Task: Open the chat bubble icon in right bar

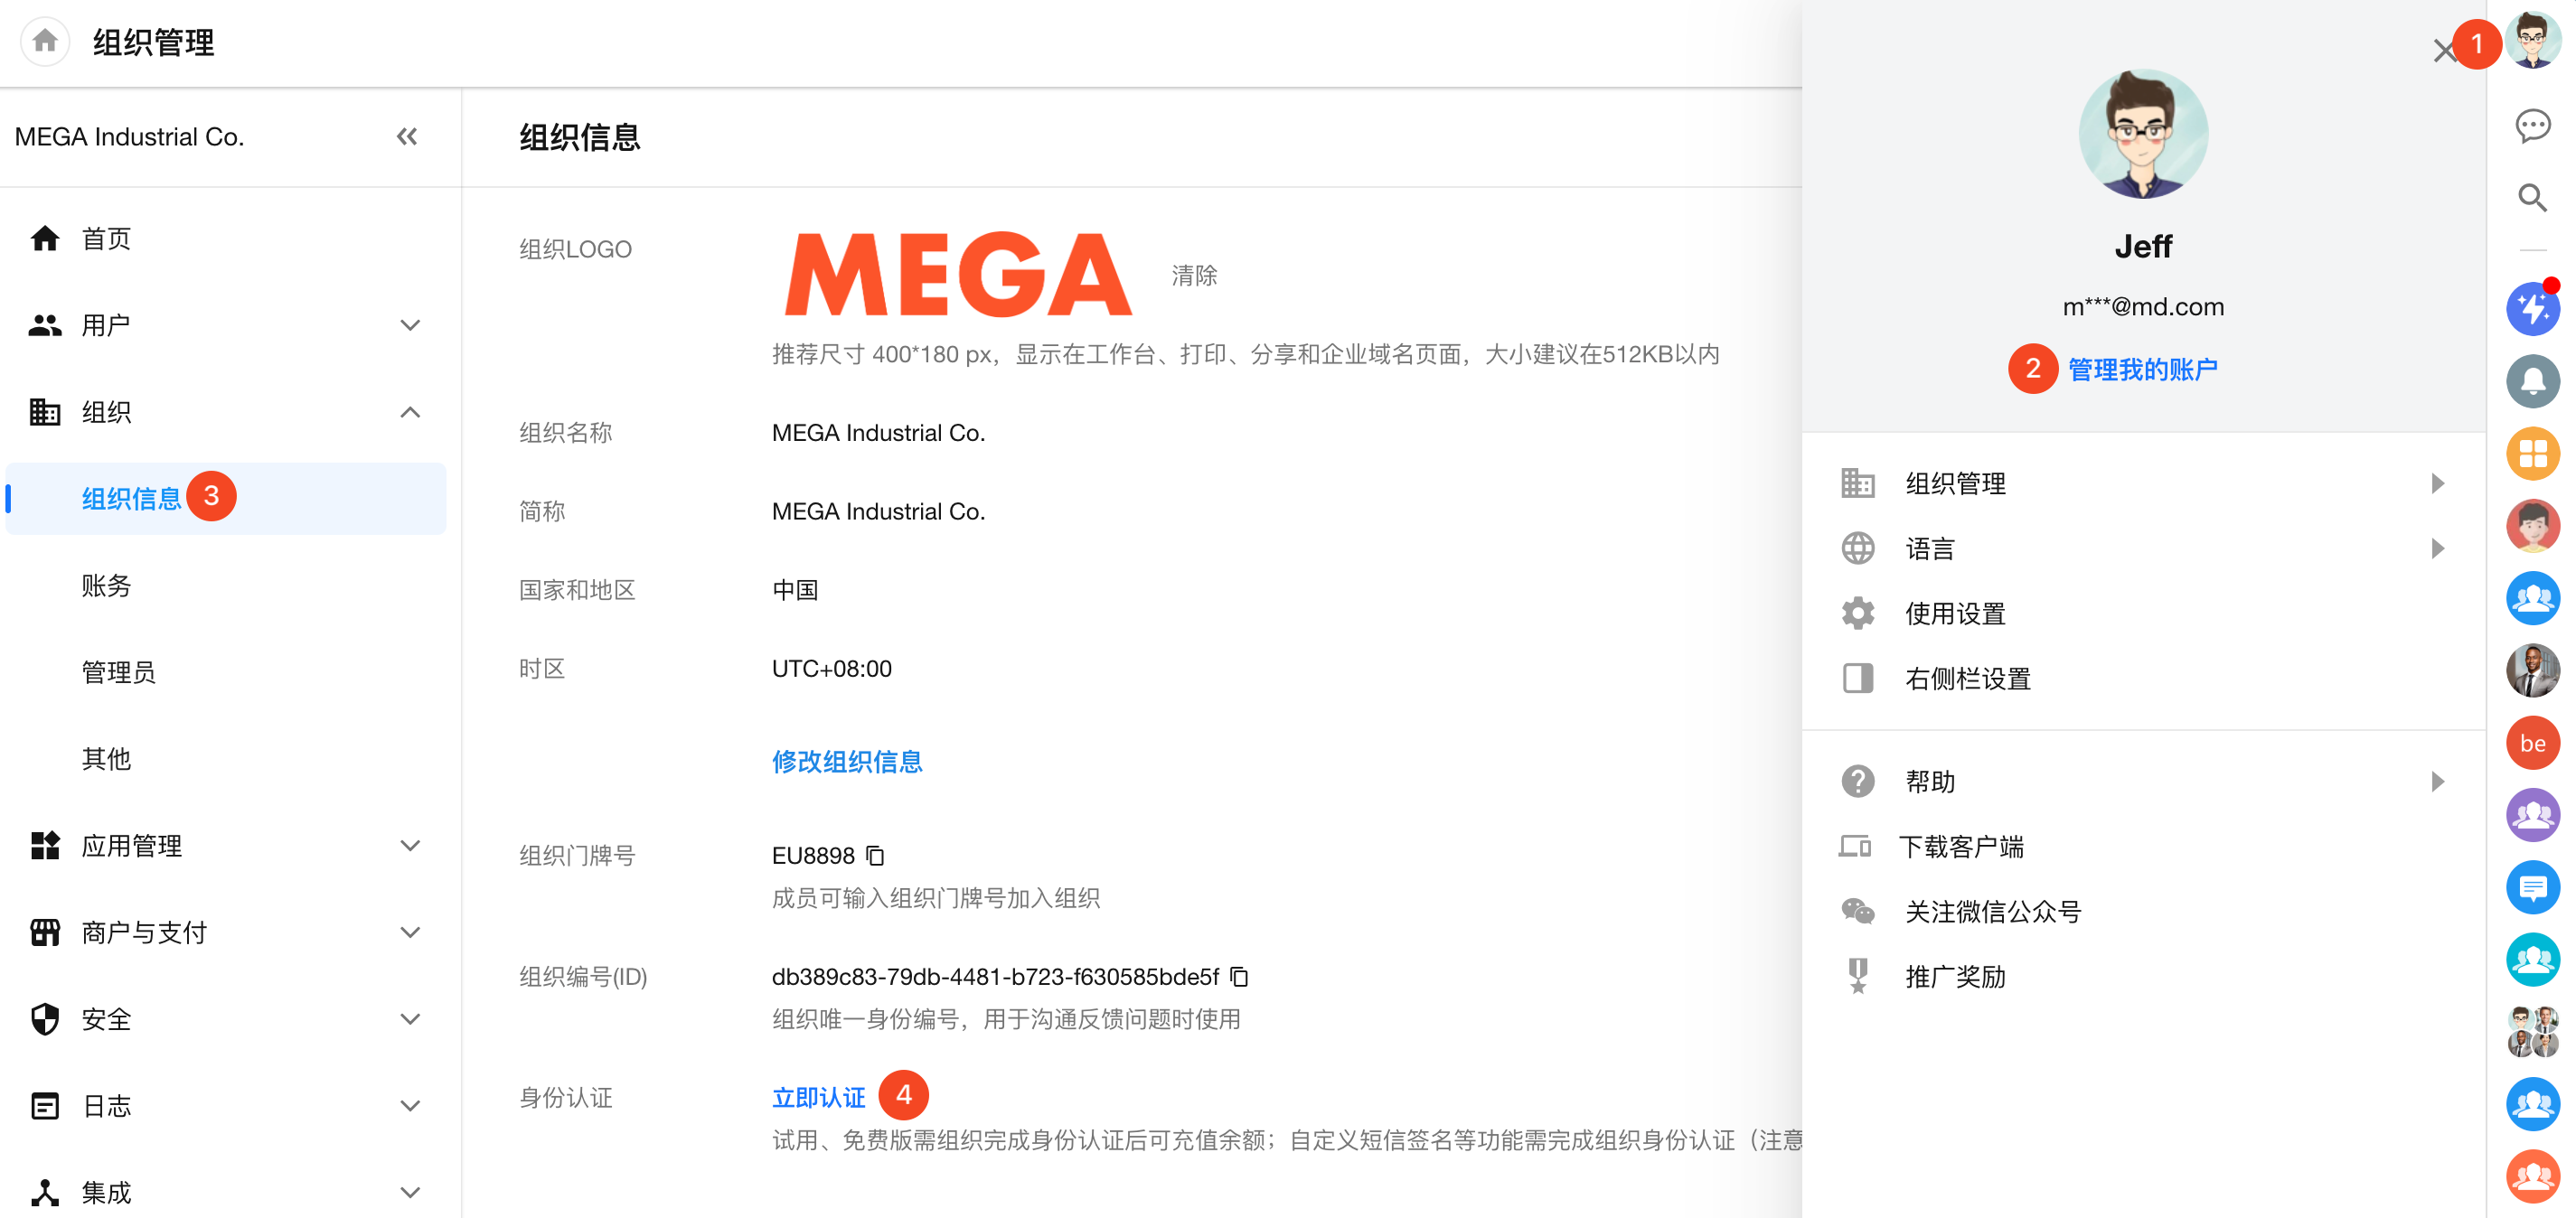Action: 2531,126
